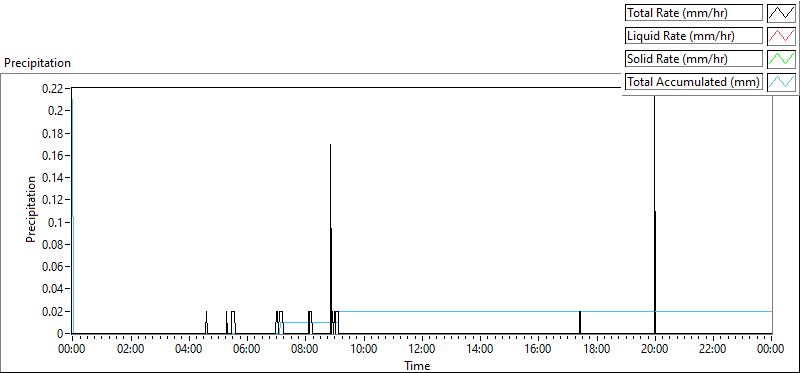The height and width of the screenshot is (373, 800).
Task: Click the Time x-axis label
Action: tap(417, 366)
